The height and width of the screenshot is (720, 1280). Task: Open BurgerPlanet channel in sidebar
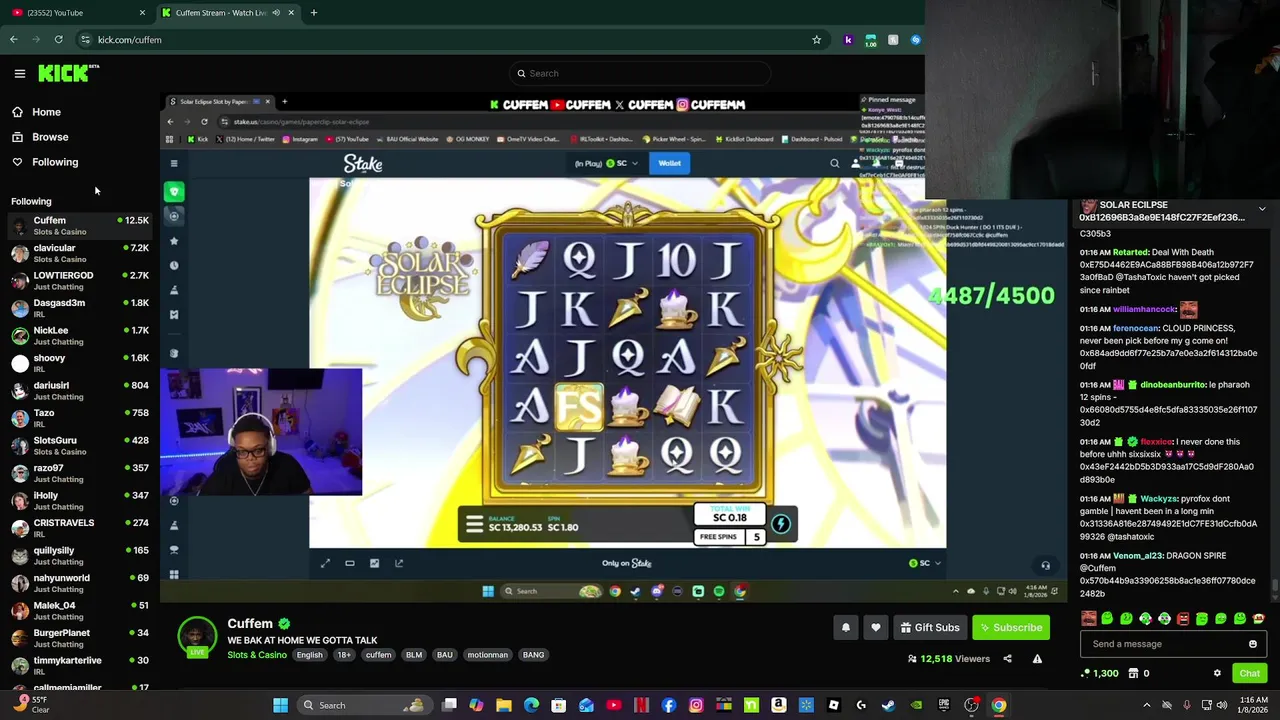pyautogui.click(x=80, y=638)
